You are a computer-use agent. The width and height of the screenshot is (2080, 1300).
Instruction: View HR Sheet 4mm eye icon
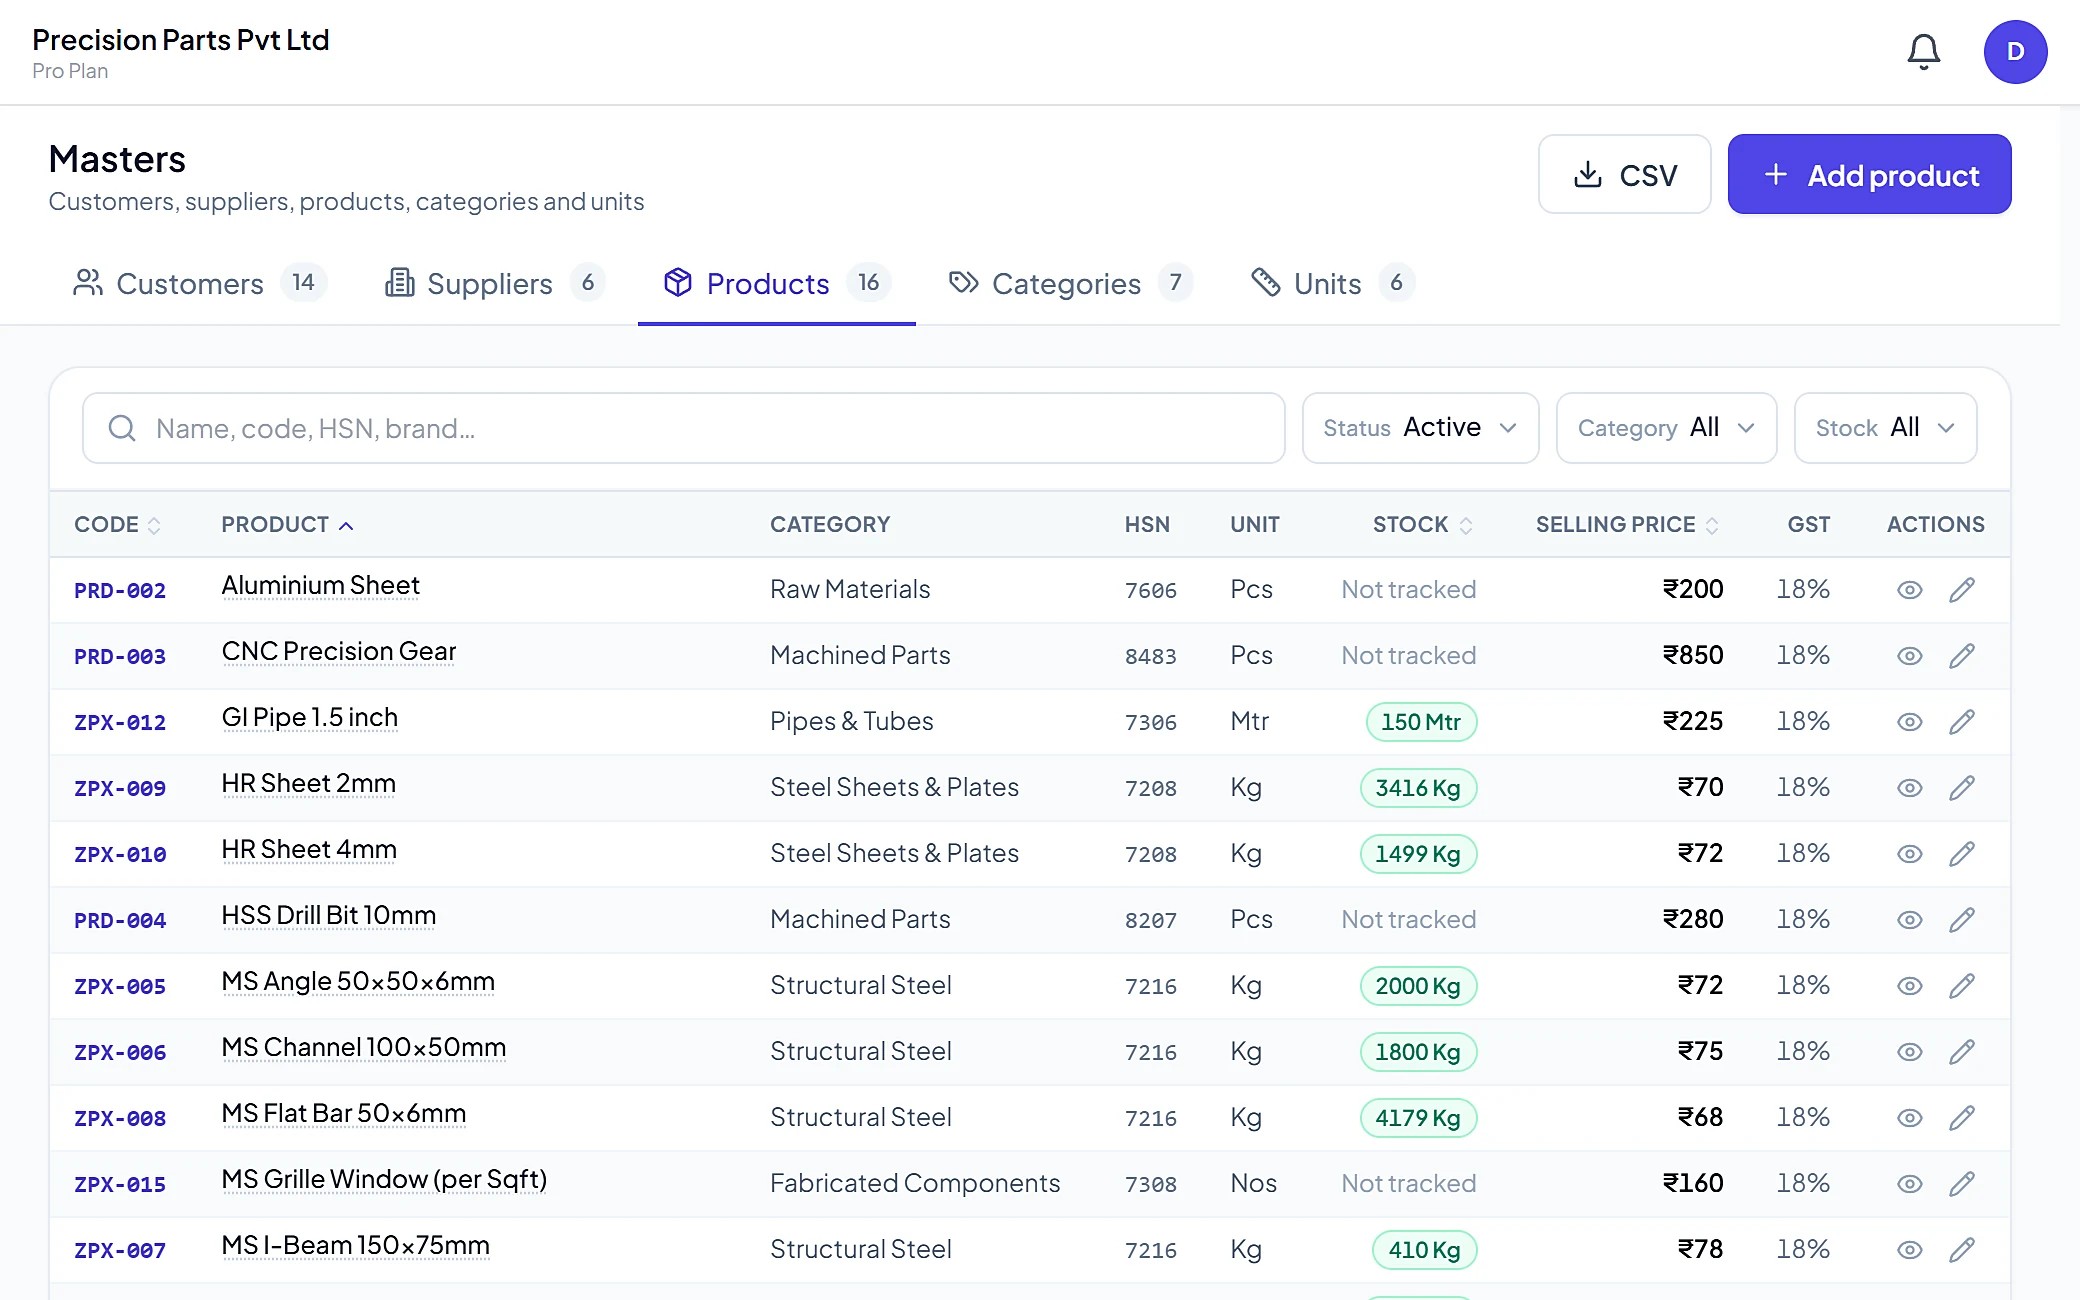[x=1909, y=854]
